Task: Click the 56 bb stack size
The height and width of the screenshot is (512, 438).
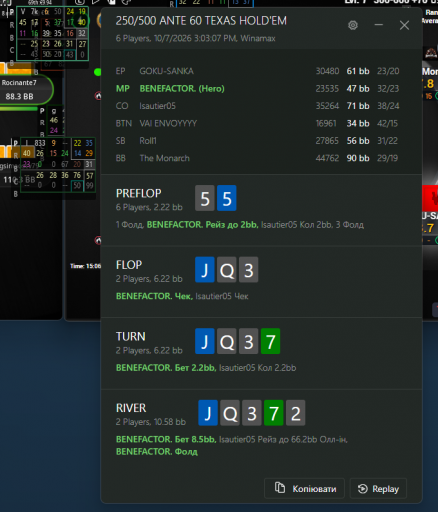Action: coord(358,141)
